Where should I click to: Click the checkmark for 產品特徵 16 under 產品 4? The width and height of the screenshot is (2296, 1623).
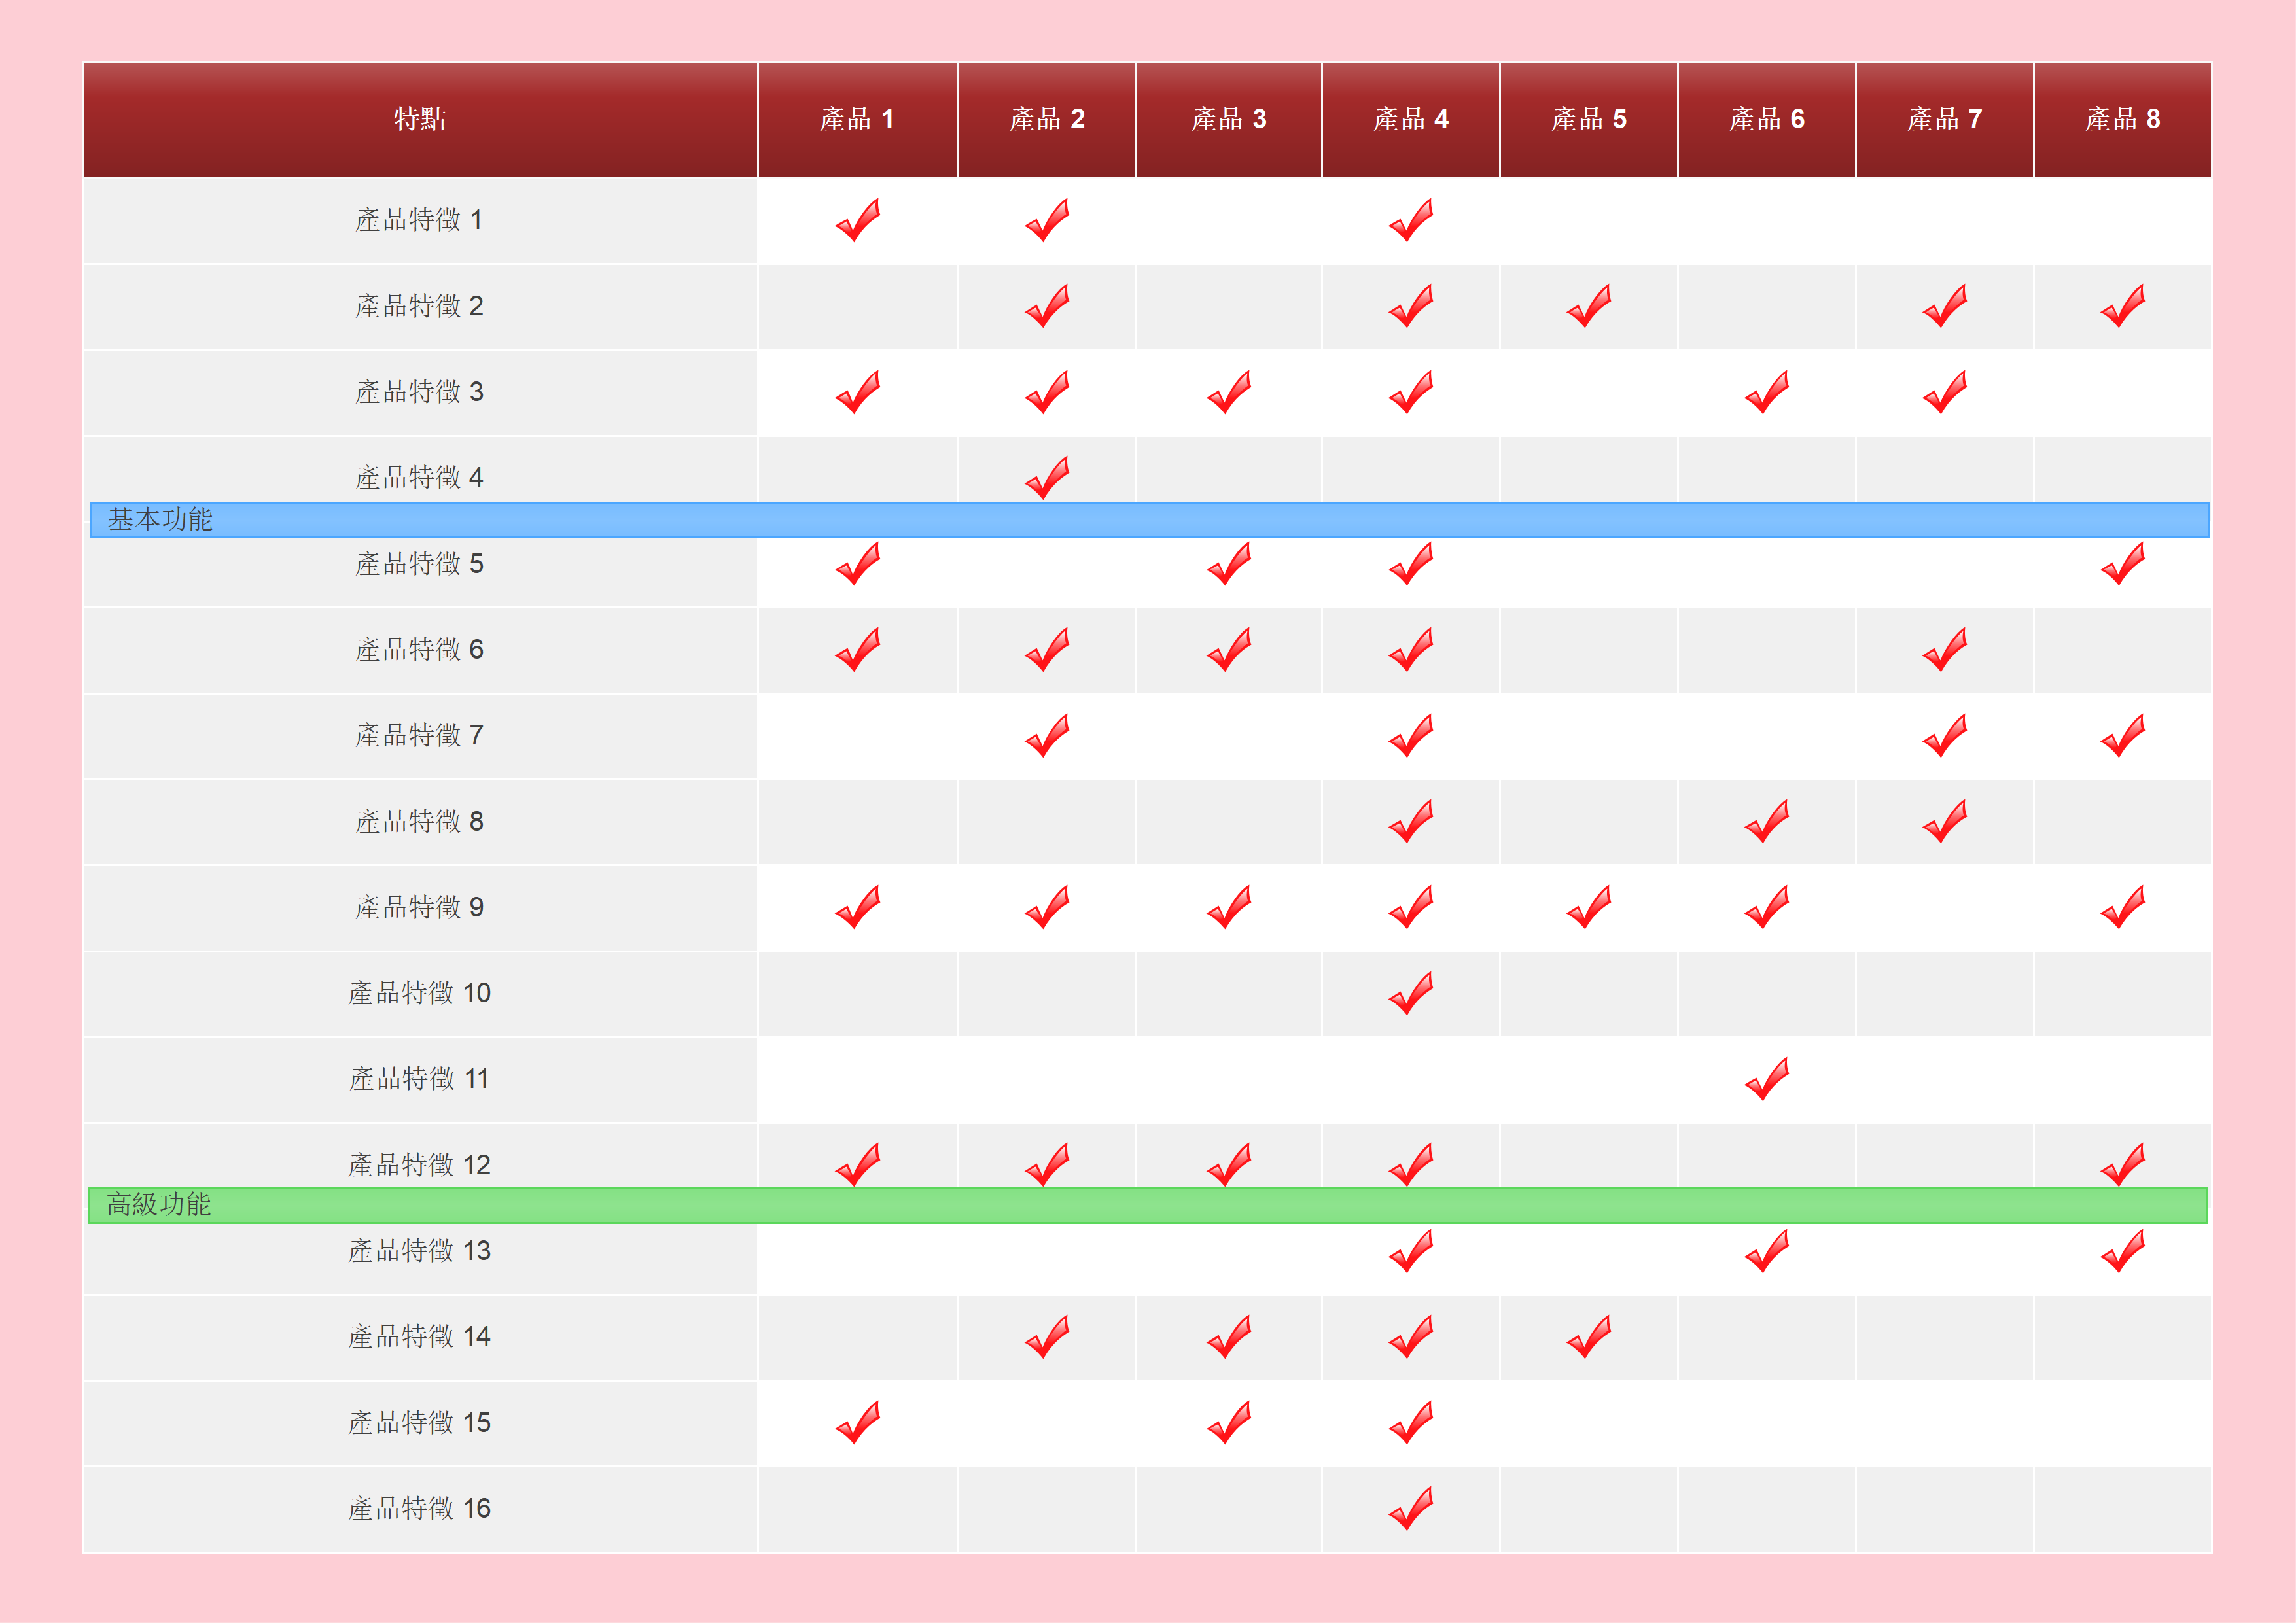click(1410, 1509)
